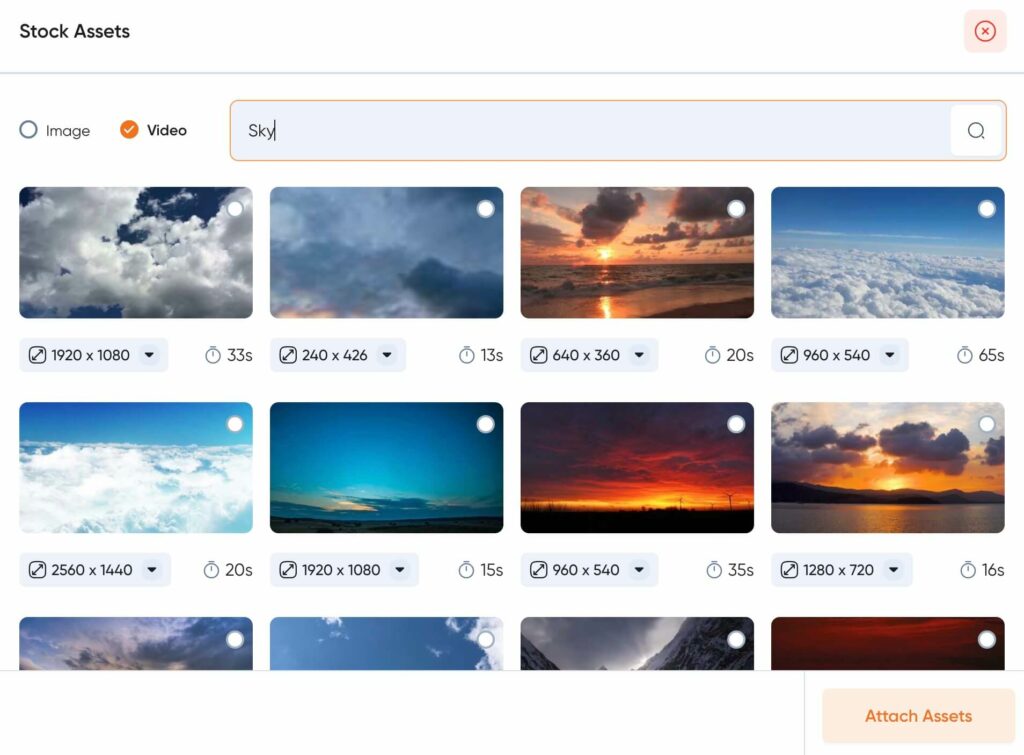This screenshot has width=1024, height=755.
Task: Select the Video radio option
Action: [129, 130]
